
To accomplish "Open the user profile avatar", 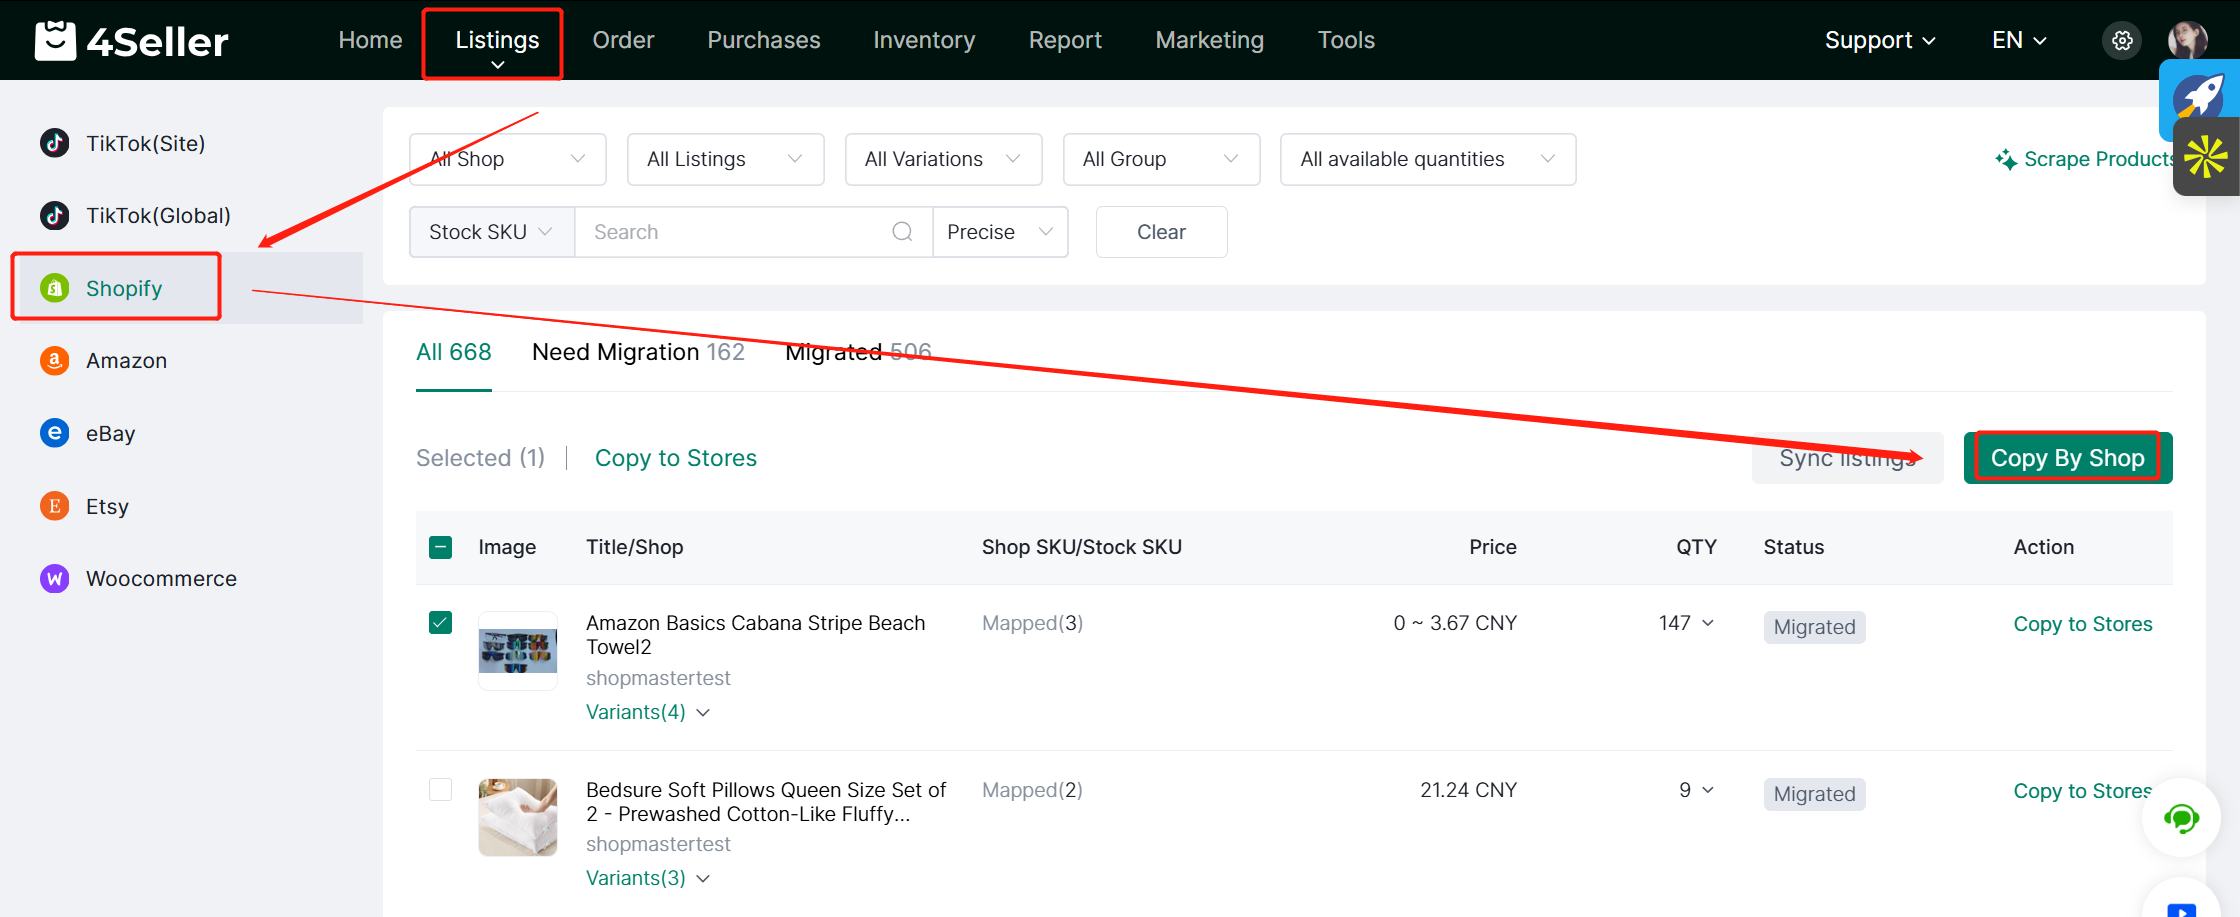I will click(x=2187, y=40).
